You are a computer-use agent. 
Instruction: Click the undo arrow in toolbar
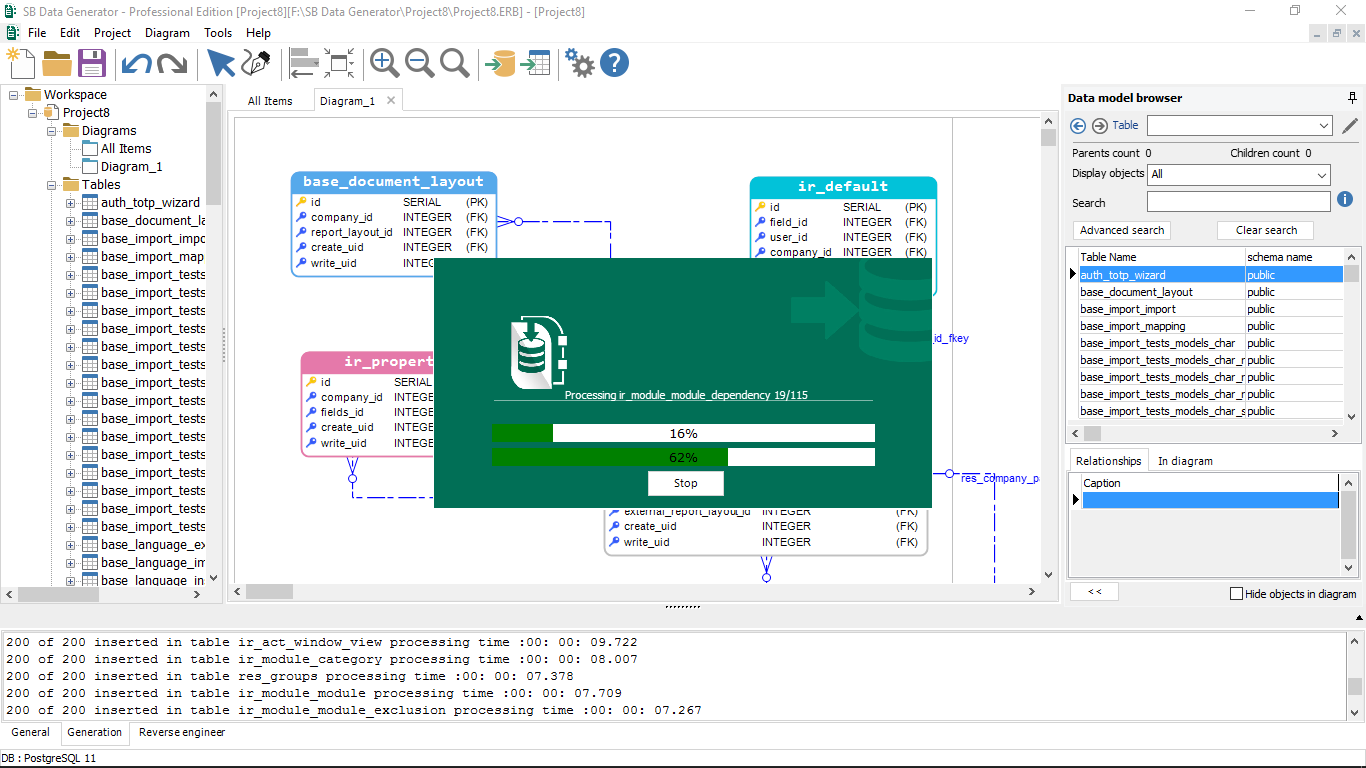click(x=136, y=64)
